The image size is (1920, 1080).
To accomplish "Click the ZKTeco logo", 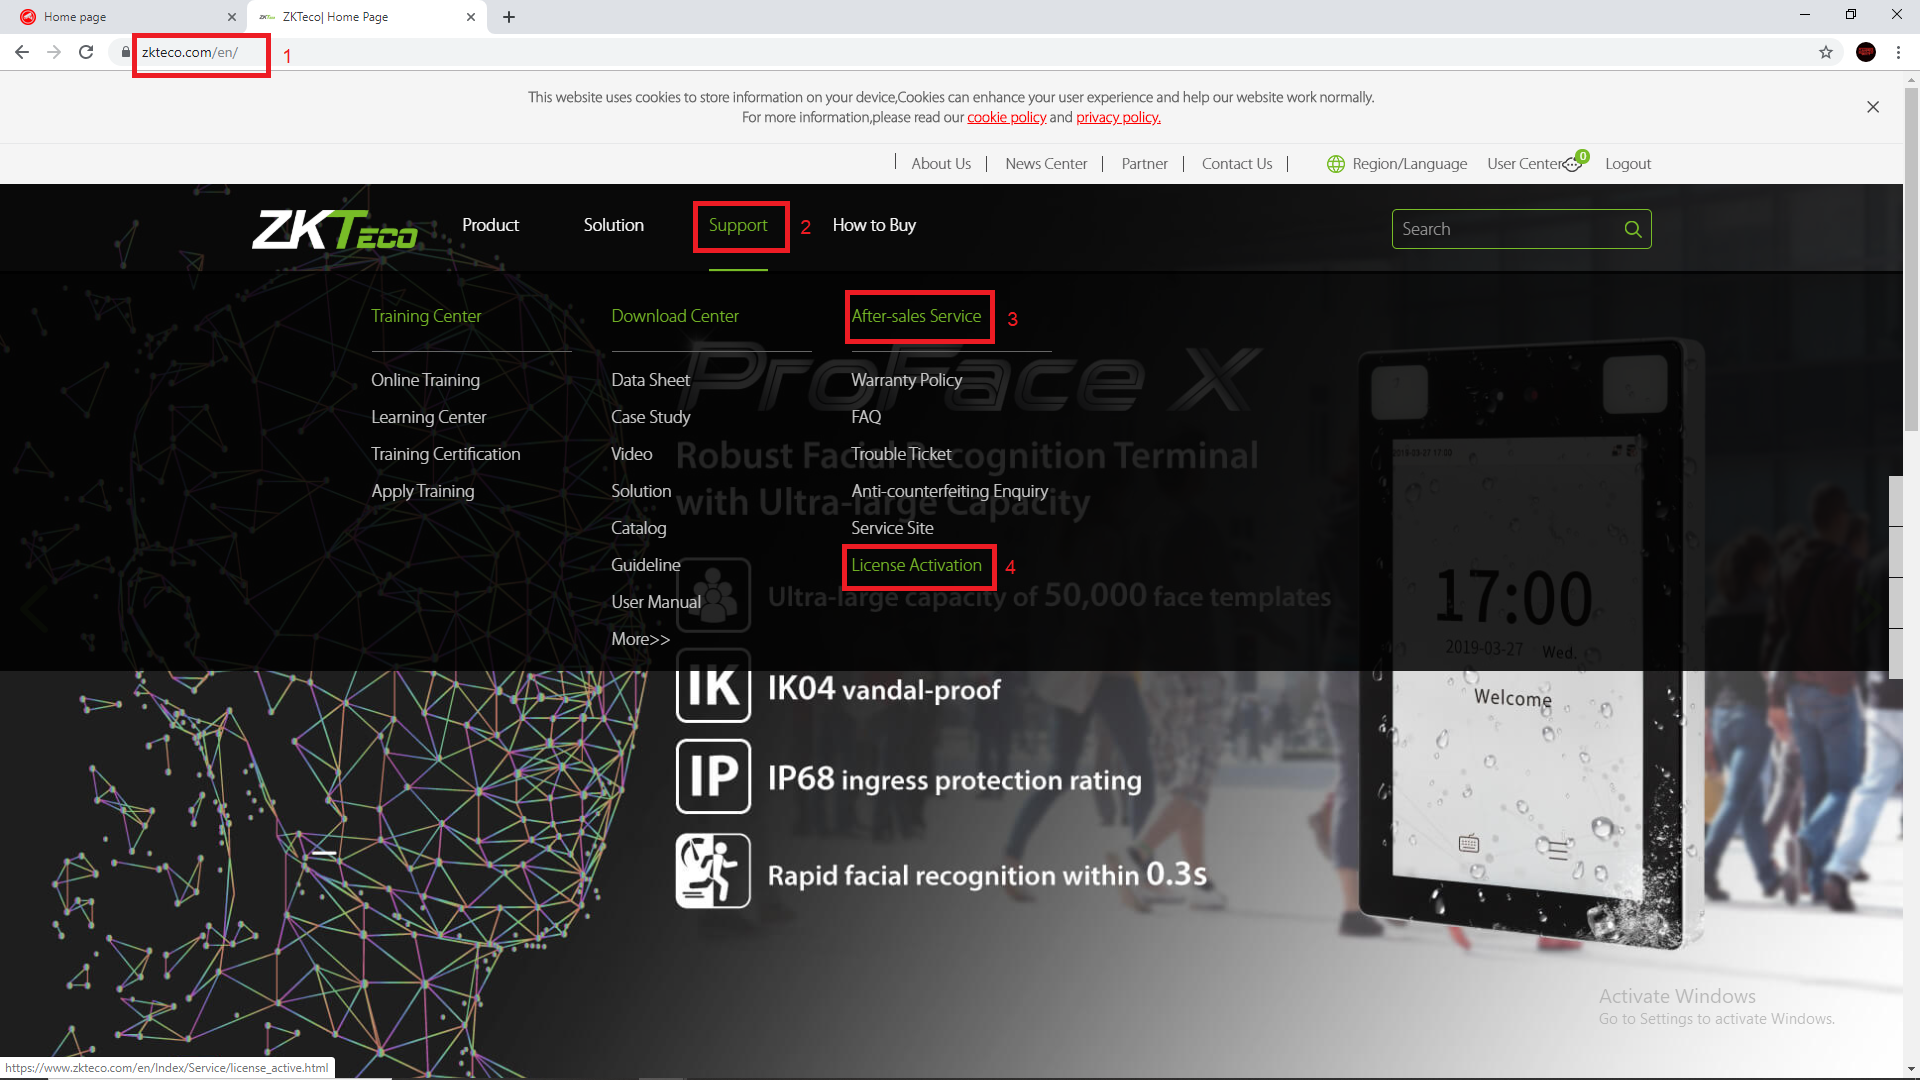I will (334, 229).
